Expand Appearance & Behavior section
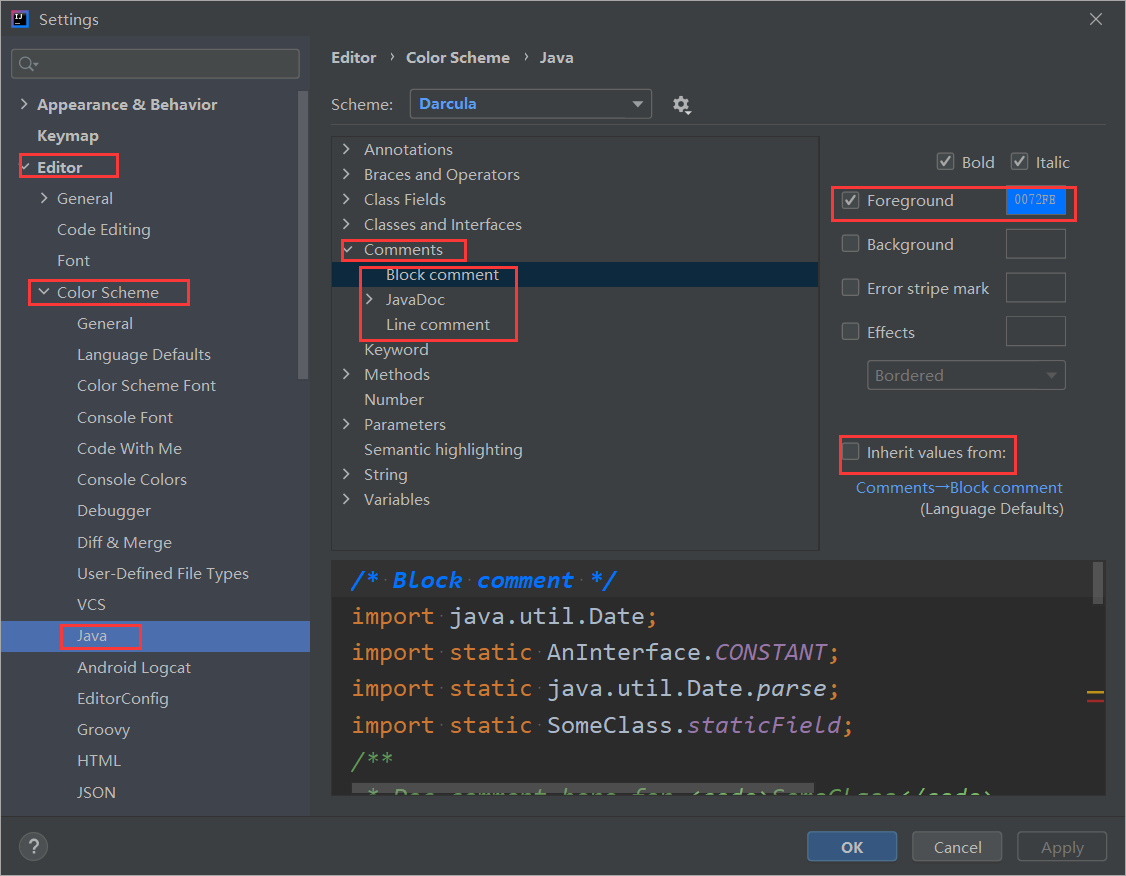The width and height of the screenshot is (1126, 876). [24, 104]
